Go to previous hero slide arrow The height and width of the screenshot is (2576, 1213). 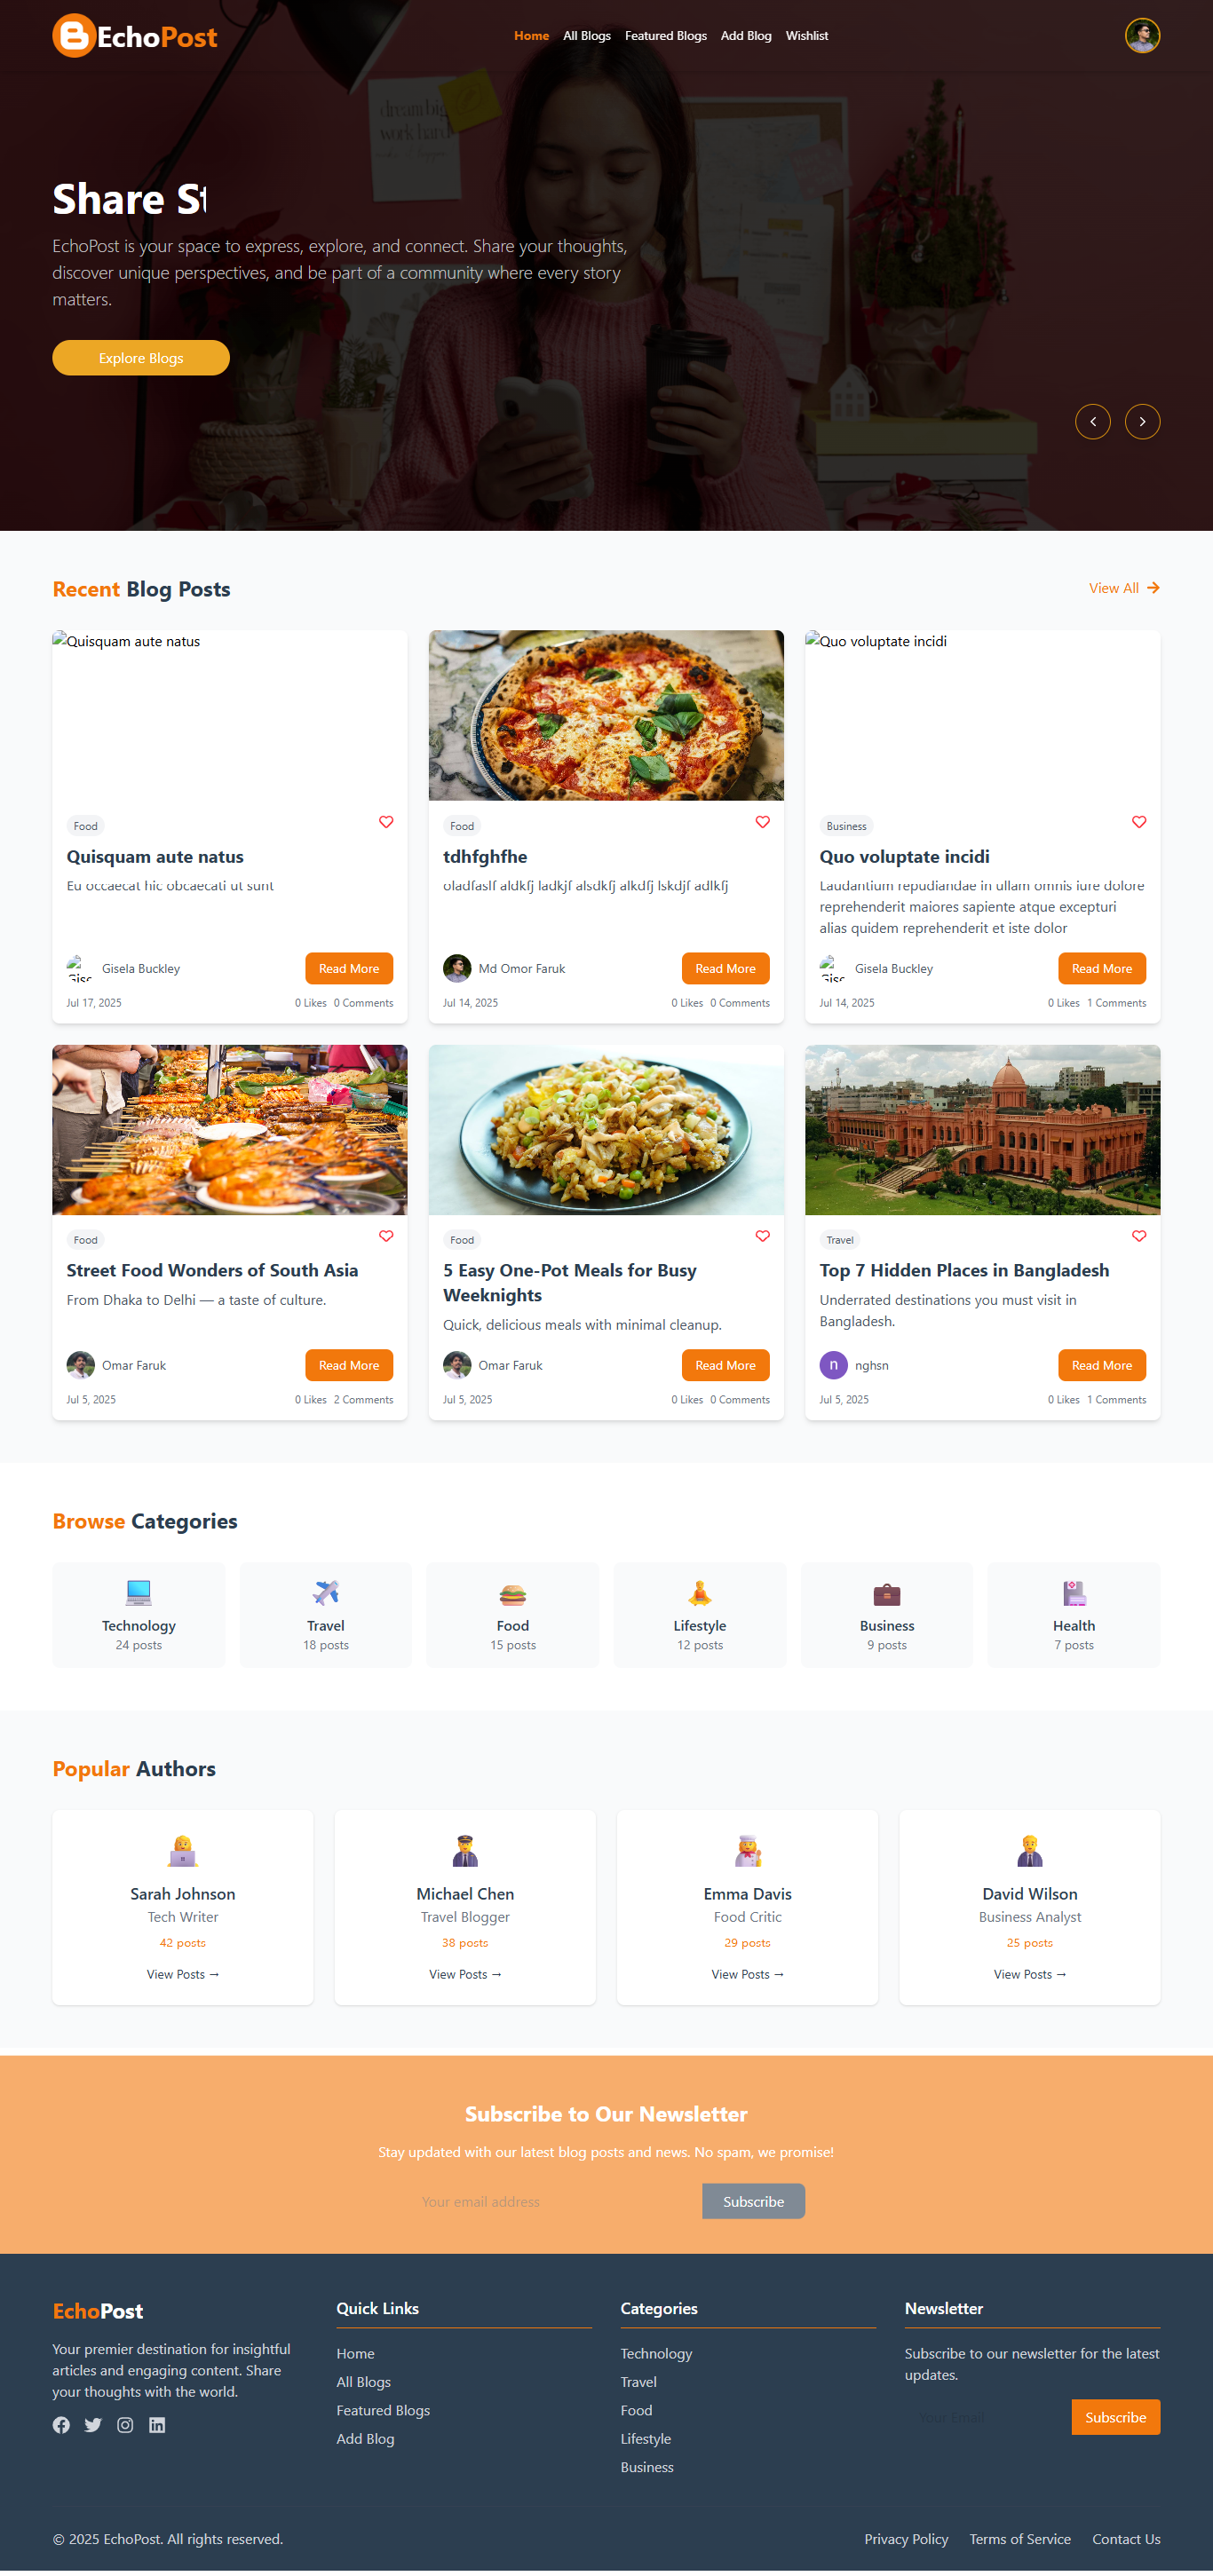(x=1092, y=422)
